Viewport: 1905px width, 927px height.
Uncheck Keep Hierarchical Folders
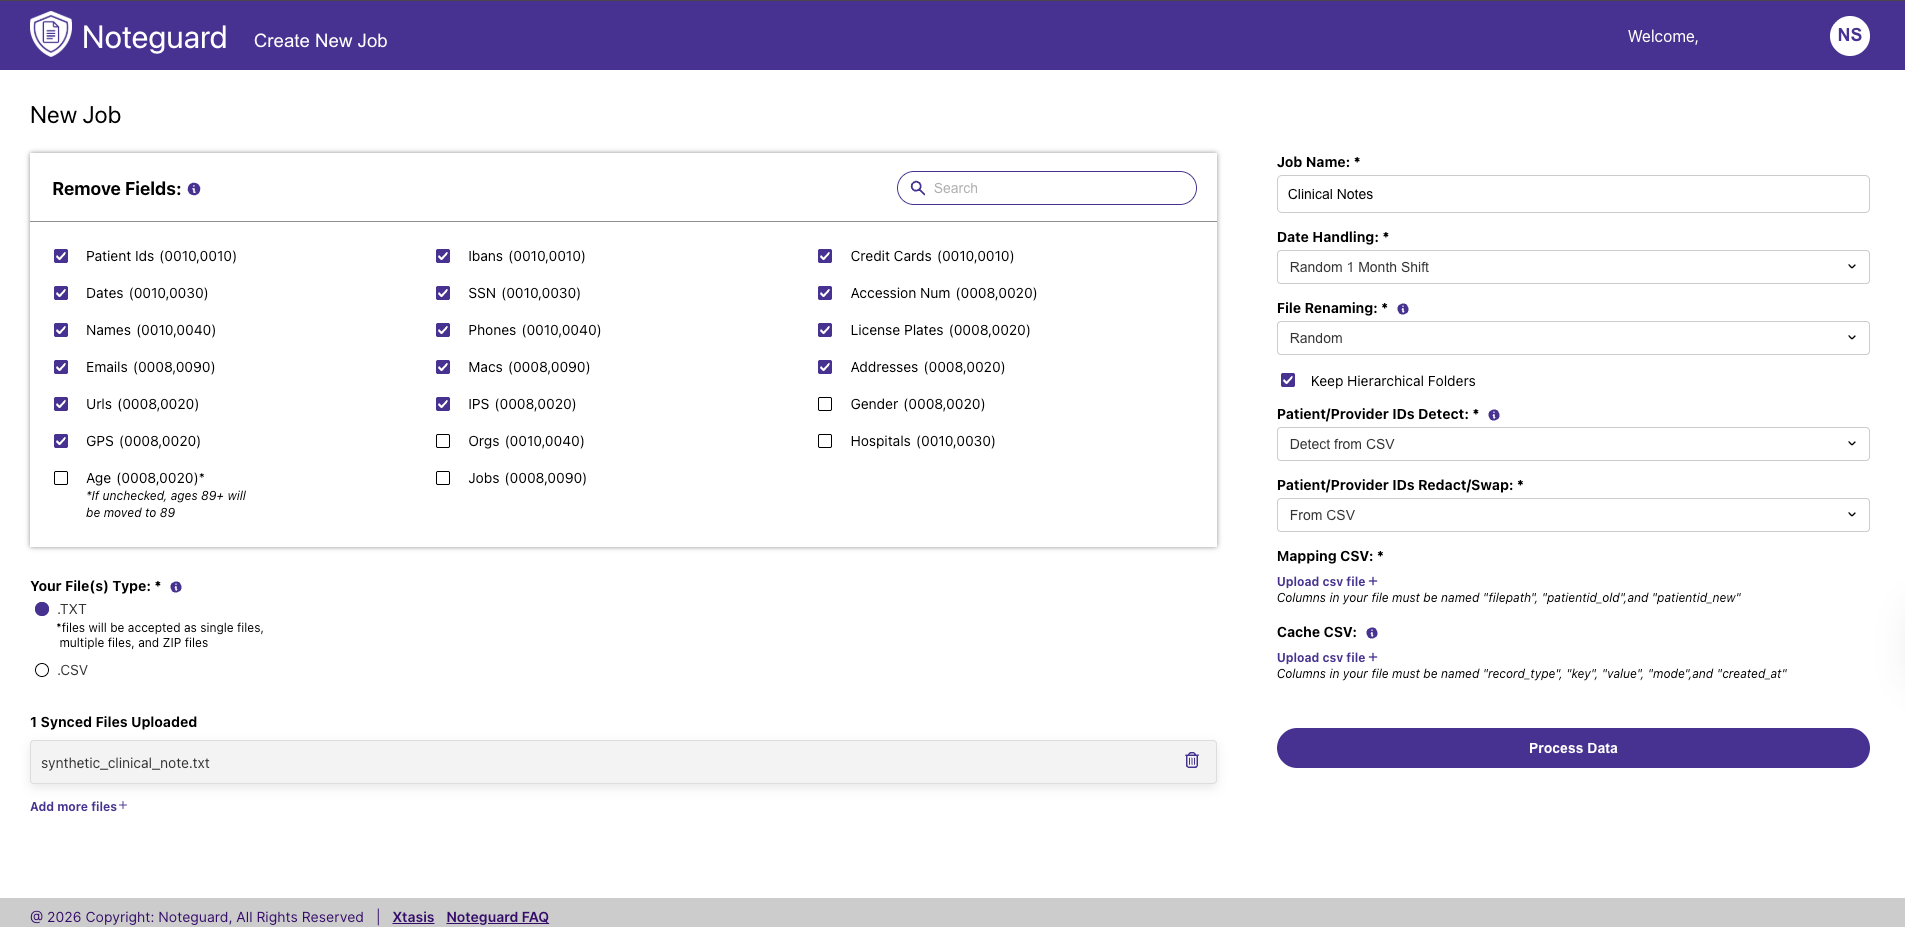coord(1288,380)
